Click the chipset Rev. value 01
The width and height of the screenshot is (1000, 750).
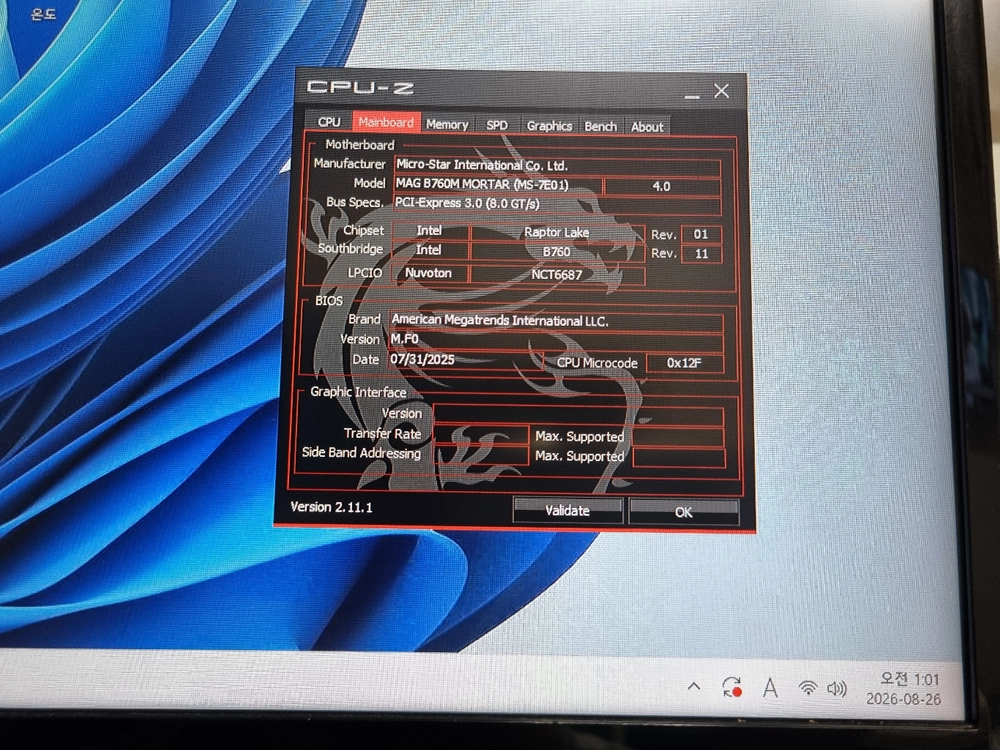701,234
